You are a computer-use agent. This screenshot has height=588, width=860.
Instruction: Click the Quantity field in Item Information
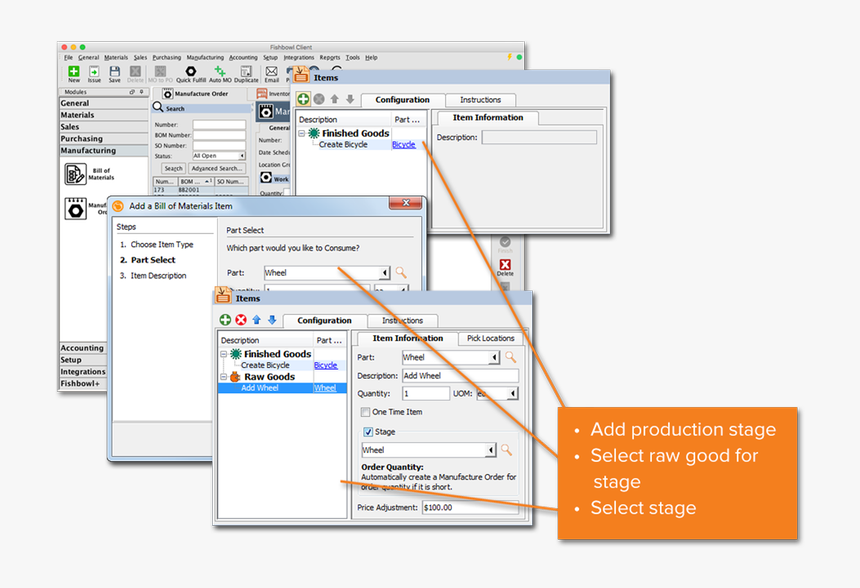pos(426,393)
